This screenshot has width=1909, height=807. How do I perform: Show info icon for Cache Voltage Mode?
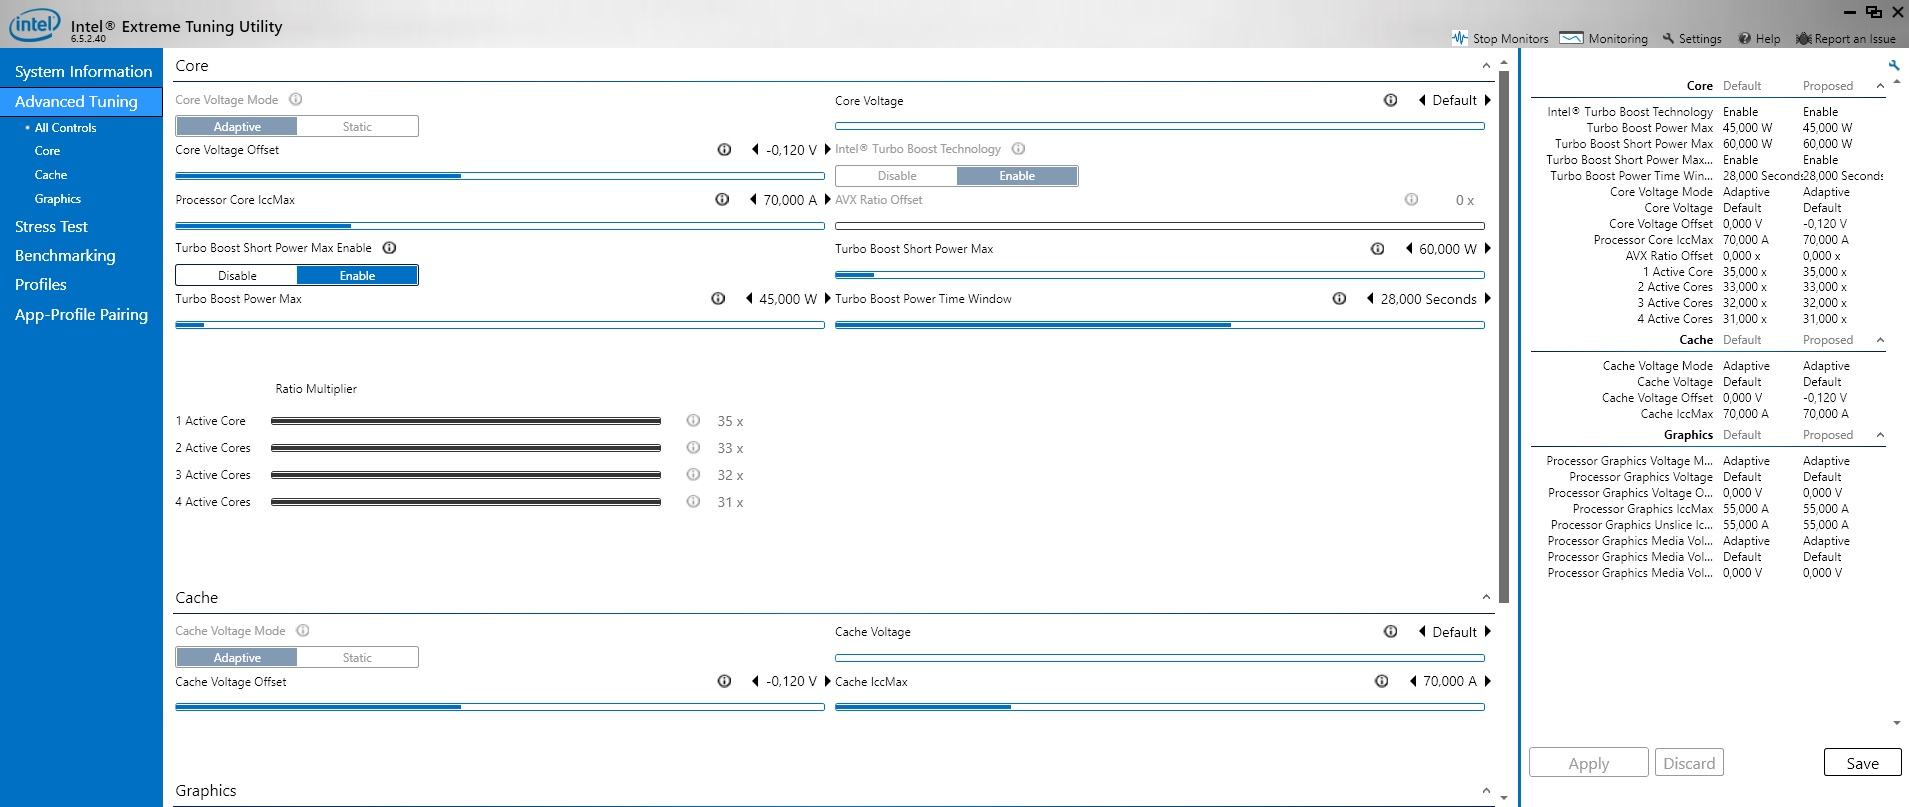click(x=303, y=631)
